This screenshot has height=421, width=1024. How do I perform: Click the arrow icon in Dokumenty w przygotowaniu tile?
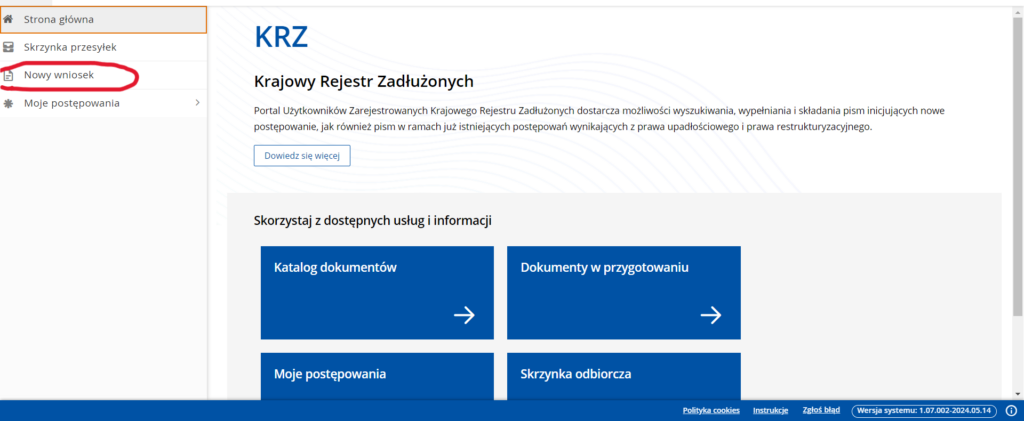pyautogui.click(x=710, y=315)
